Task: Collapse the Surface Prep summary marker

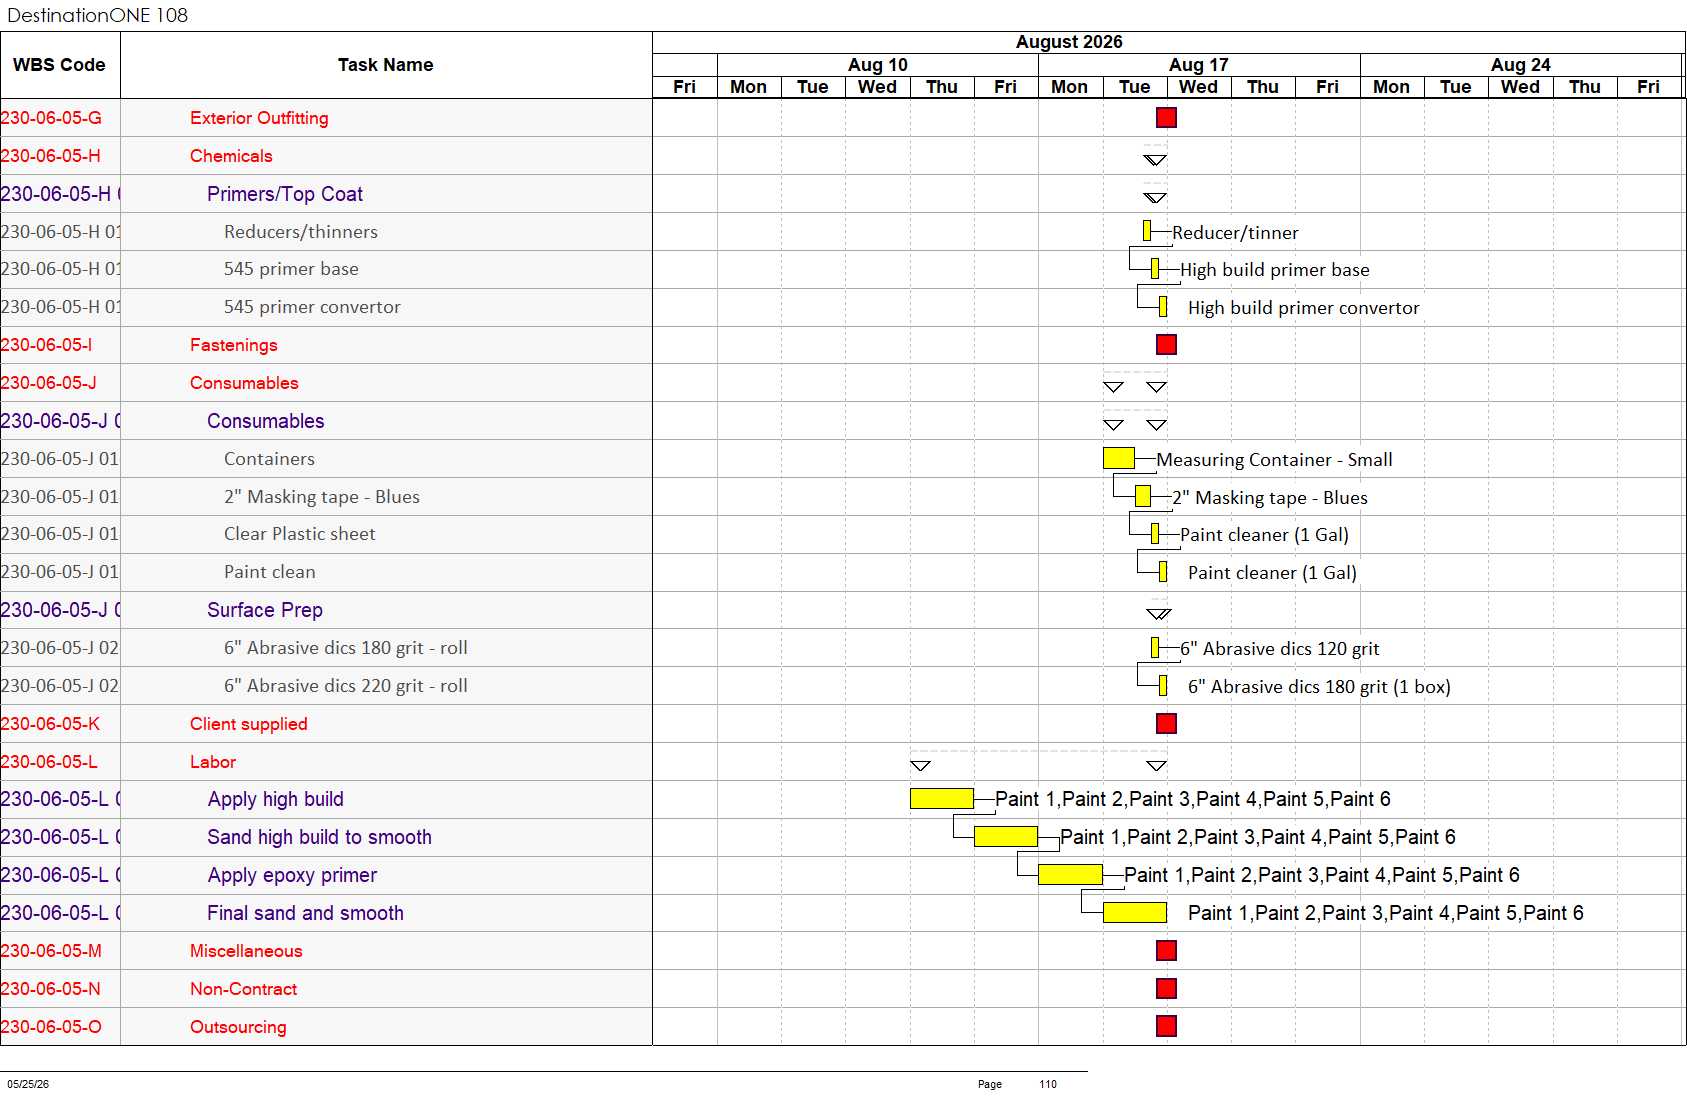Action: tap(1159, 614)
